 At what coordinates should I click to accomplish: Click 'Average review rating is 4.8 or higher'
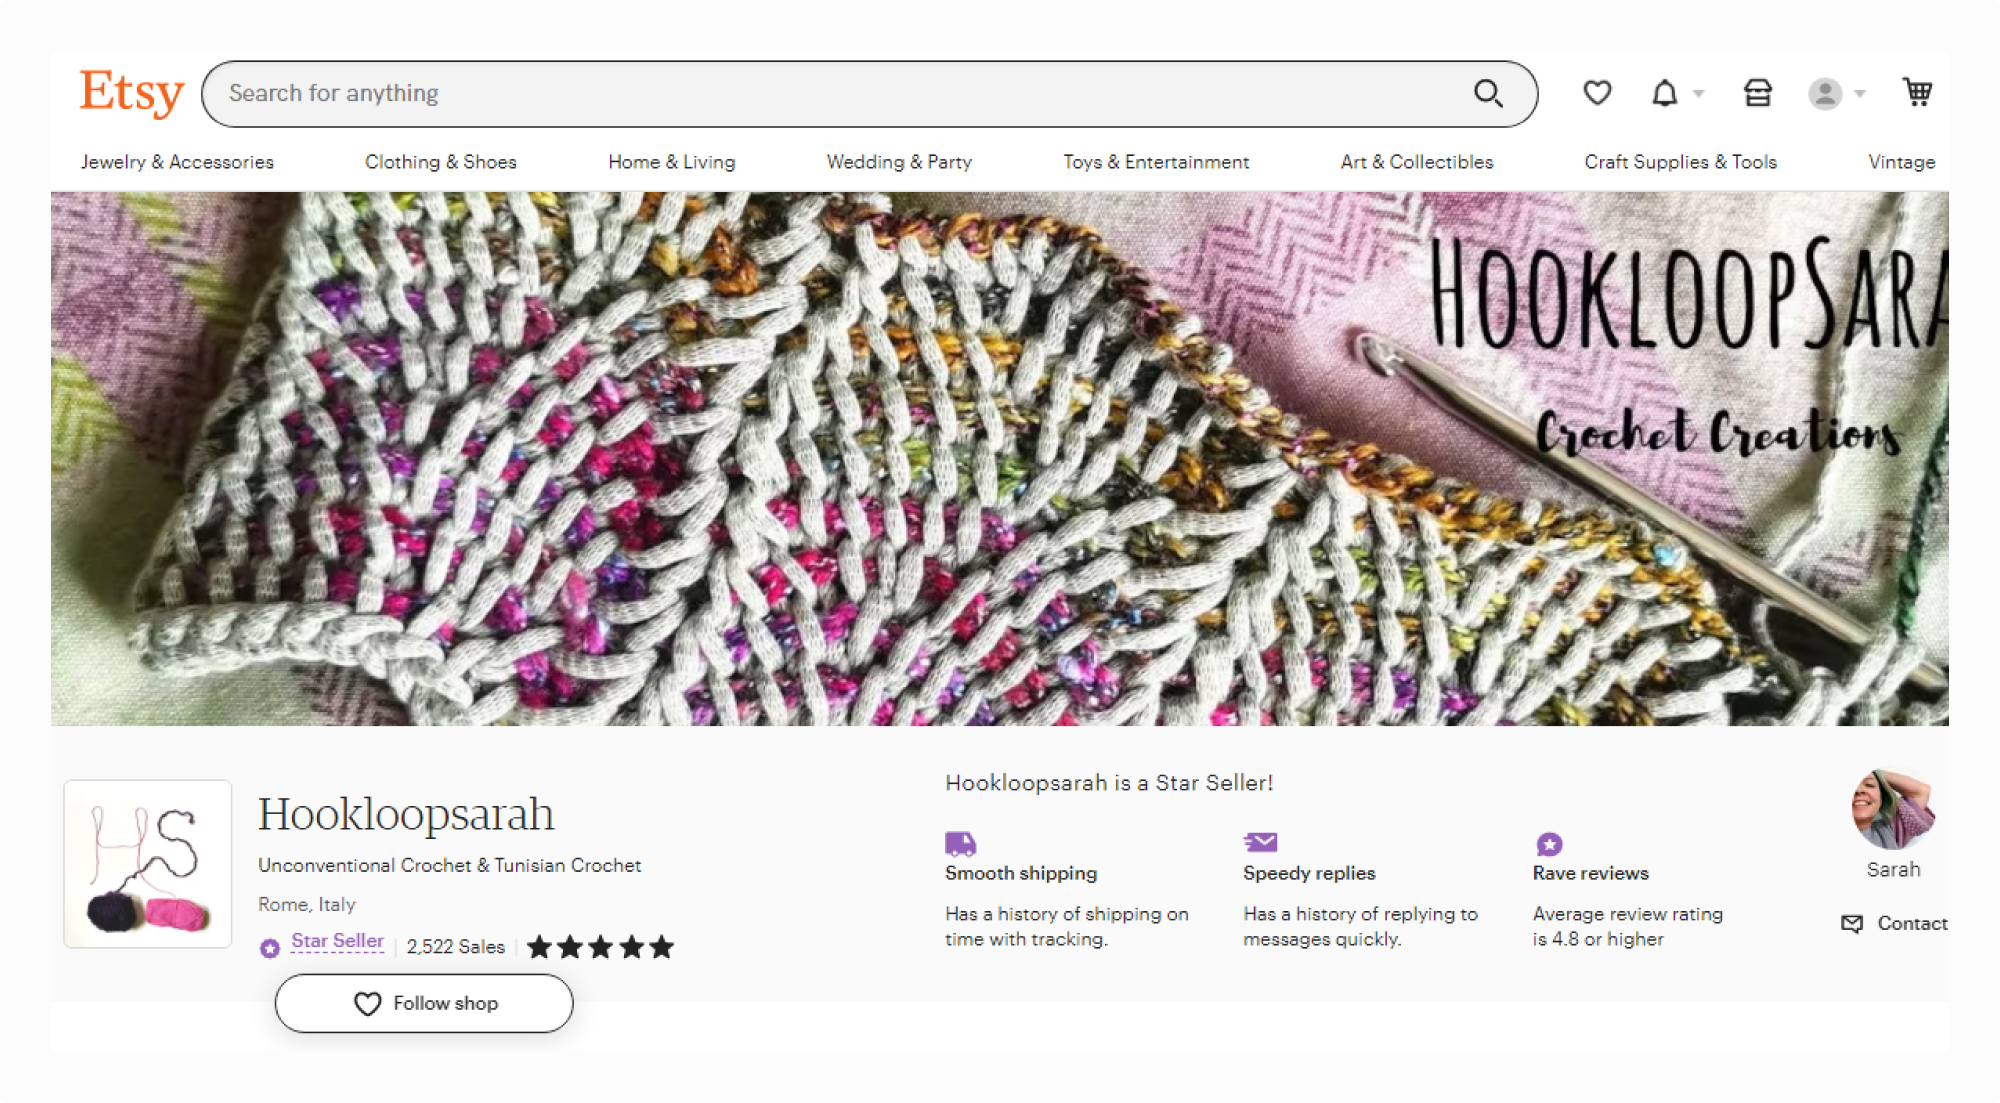[x=1628, y=927]
